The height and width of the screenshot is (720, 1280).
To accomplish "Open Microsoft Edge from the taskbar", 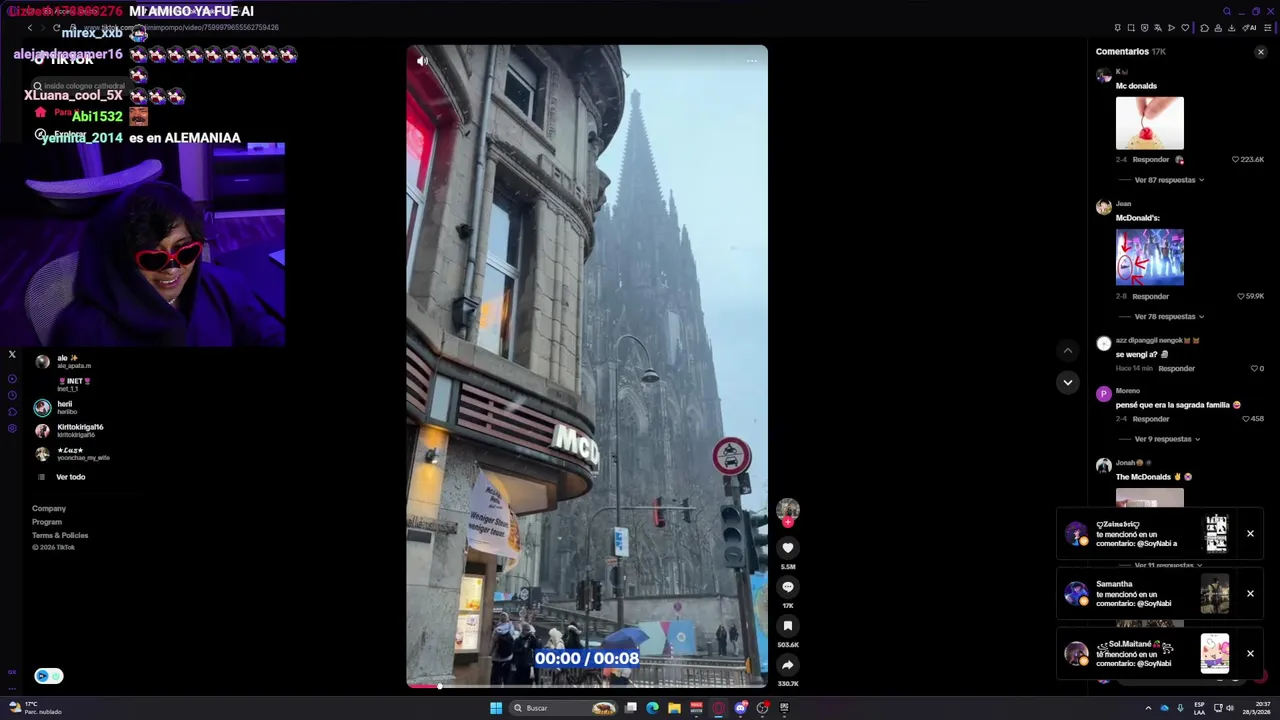I will pyautogui.click(x=653, y=708).
